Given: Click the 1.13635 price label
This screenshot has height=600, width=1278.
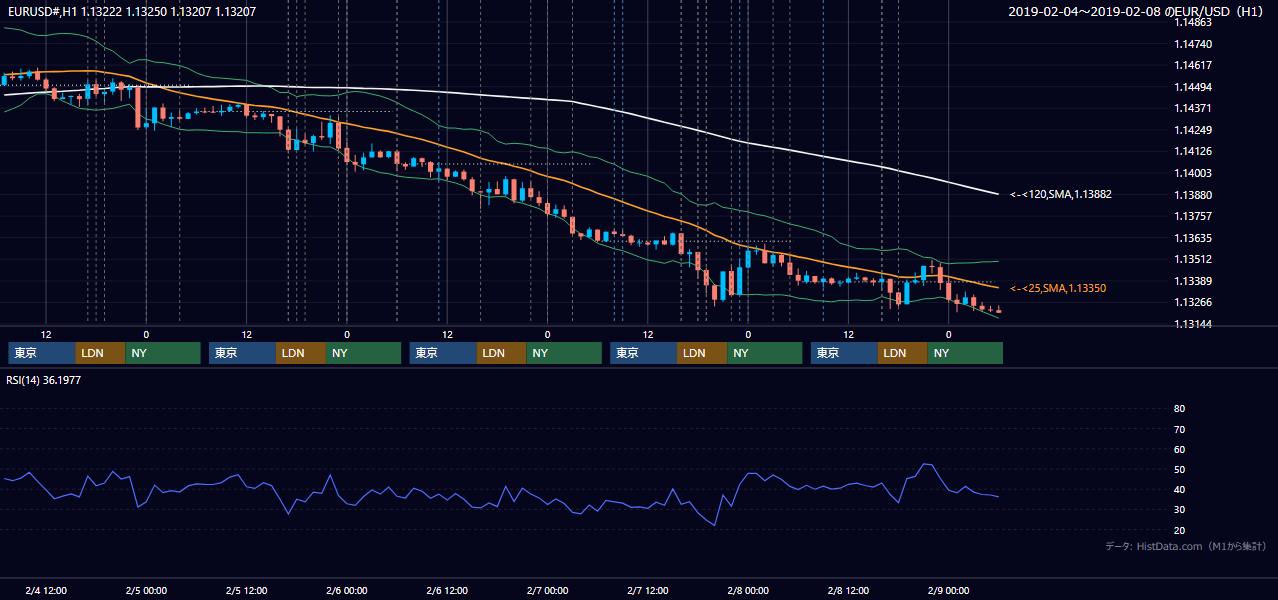Looking at the screenshot, I should 1193,238.
